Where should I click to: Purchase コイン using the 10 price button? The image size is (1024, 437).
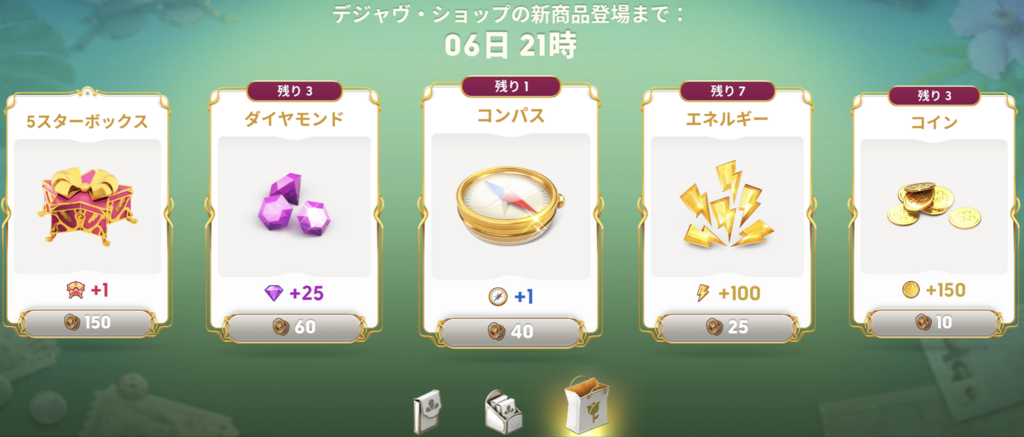pyautogui.click(x=932, y=322)
